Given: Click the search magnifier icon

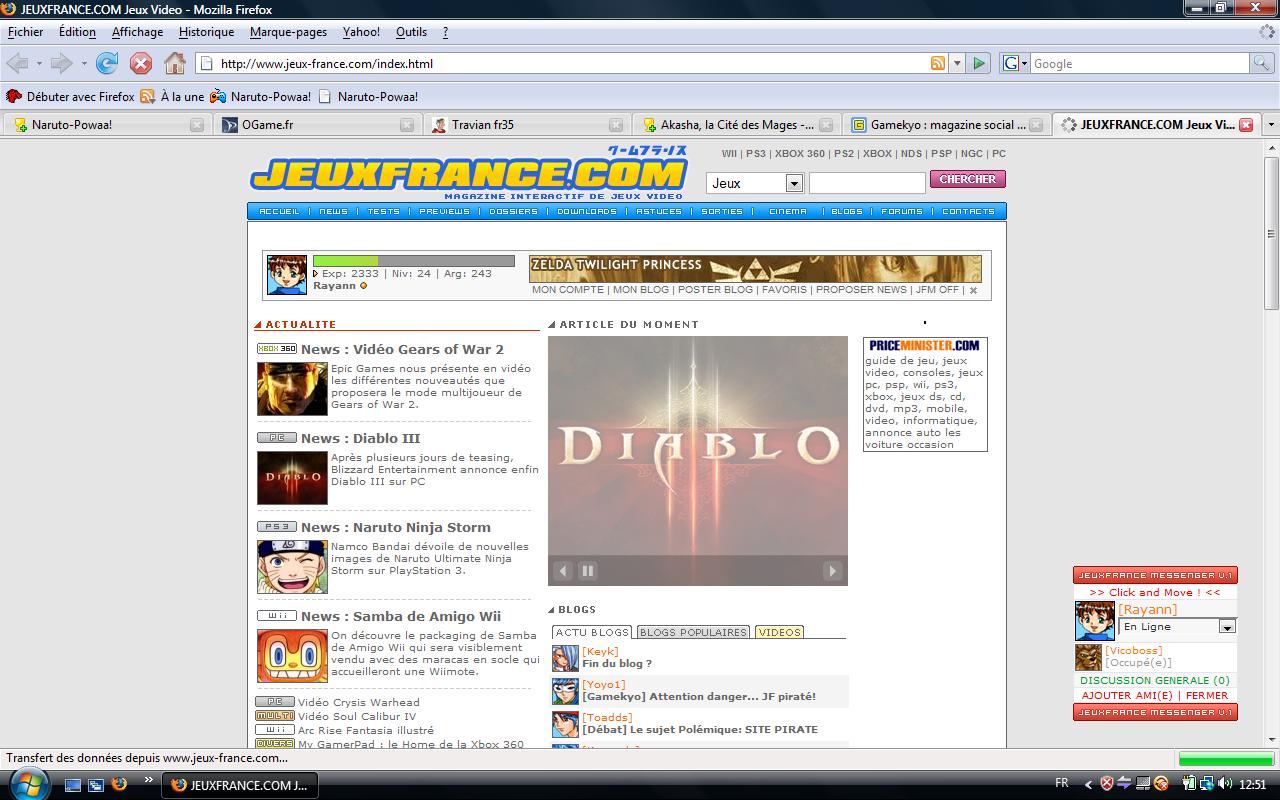Looking at the screenshot, I should (x=1262, y=63).
